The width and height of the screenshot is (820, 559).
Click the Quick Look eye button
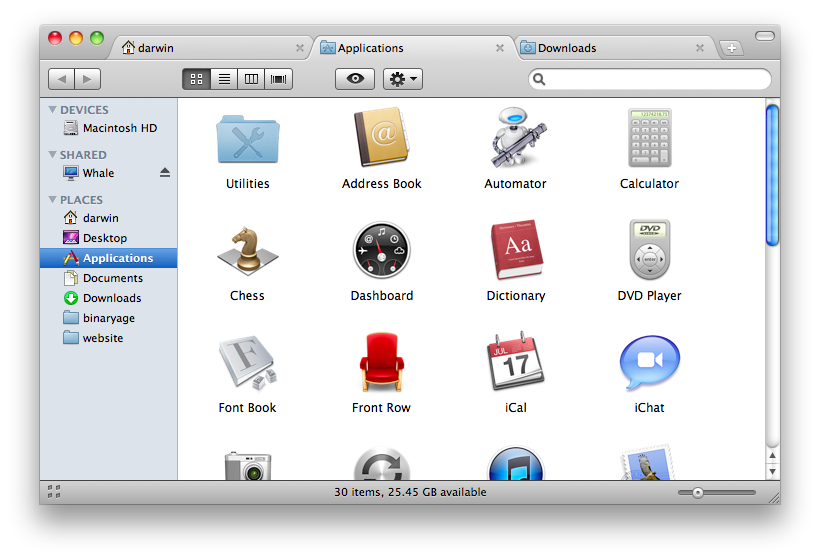tap(355, 79)
